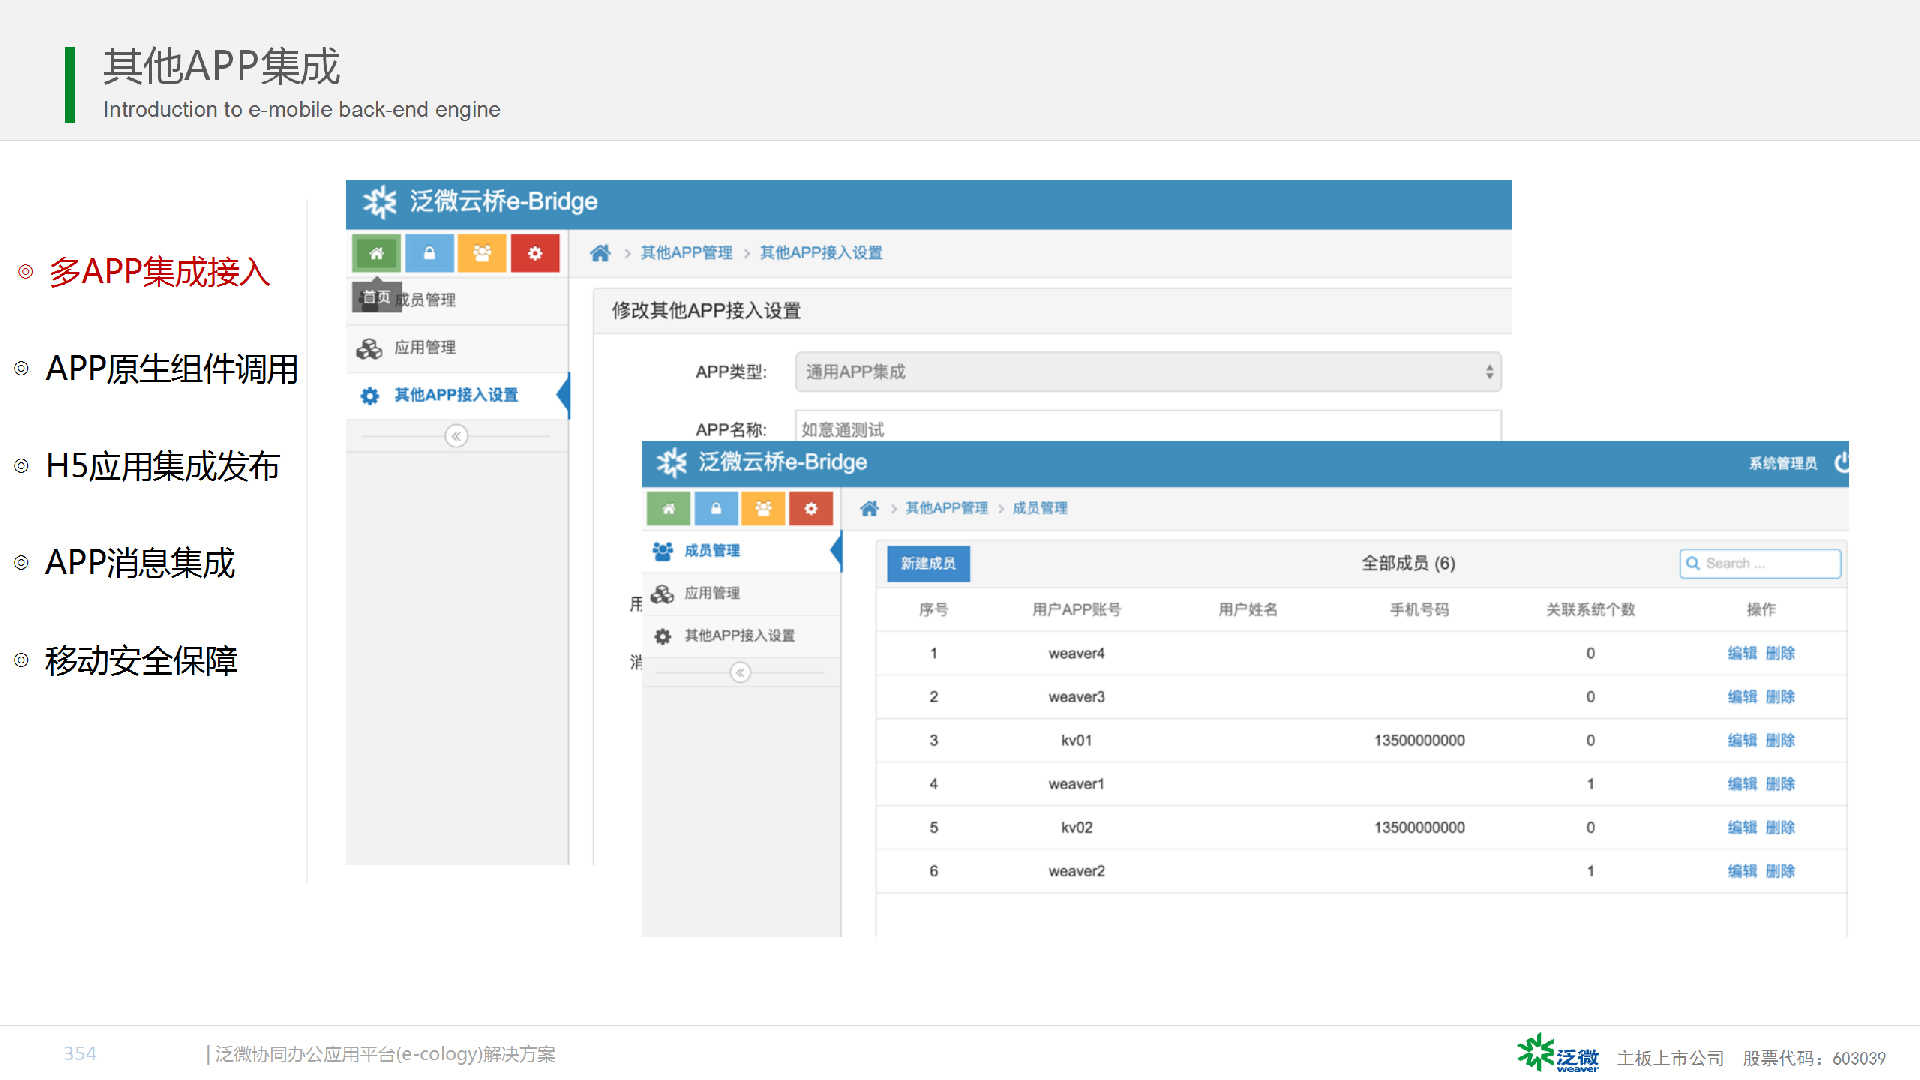Click APP原生组件调用 slide bullet
The width and height of the screenshot is (1920, 1080).
tap(172, 369)
